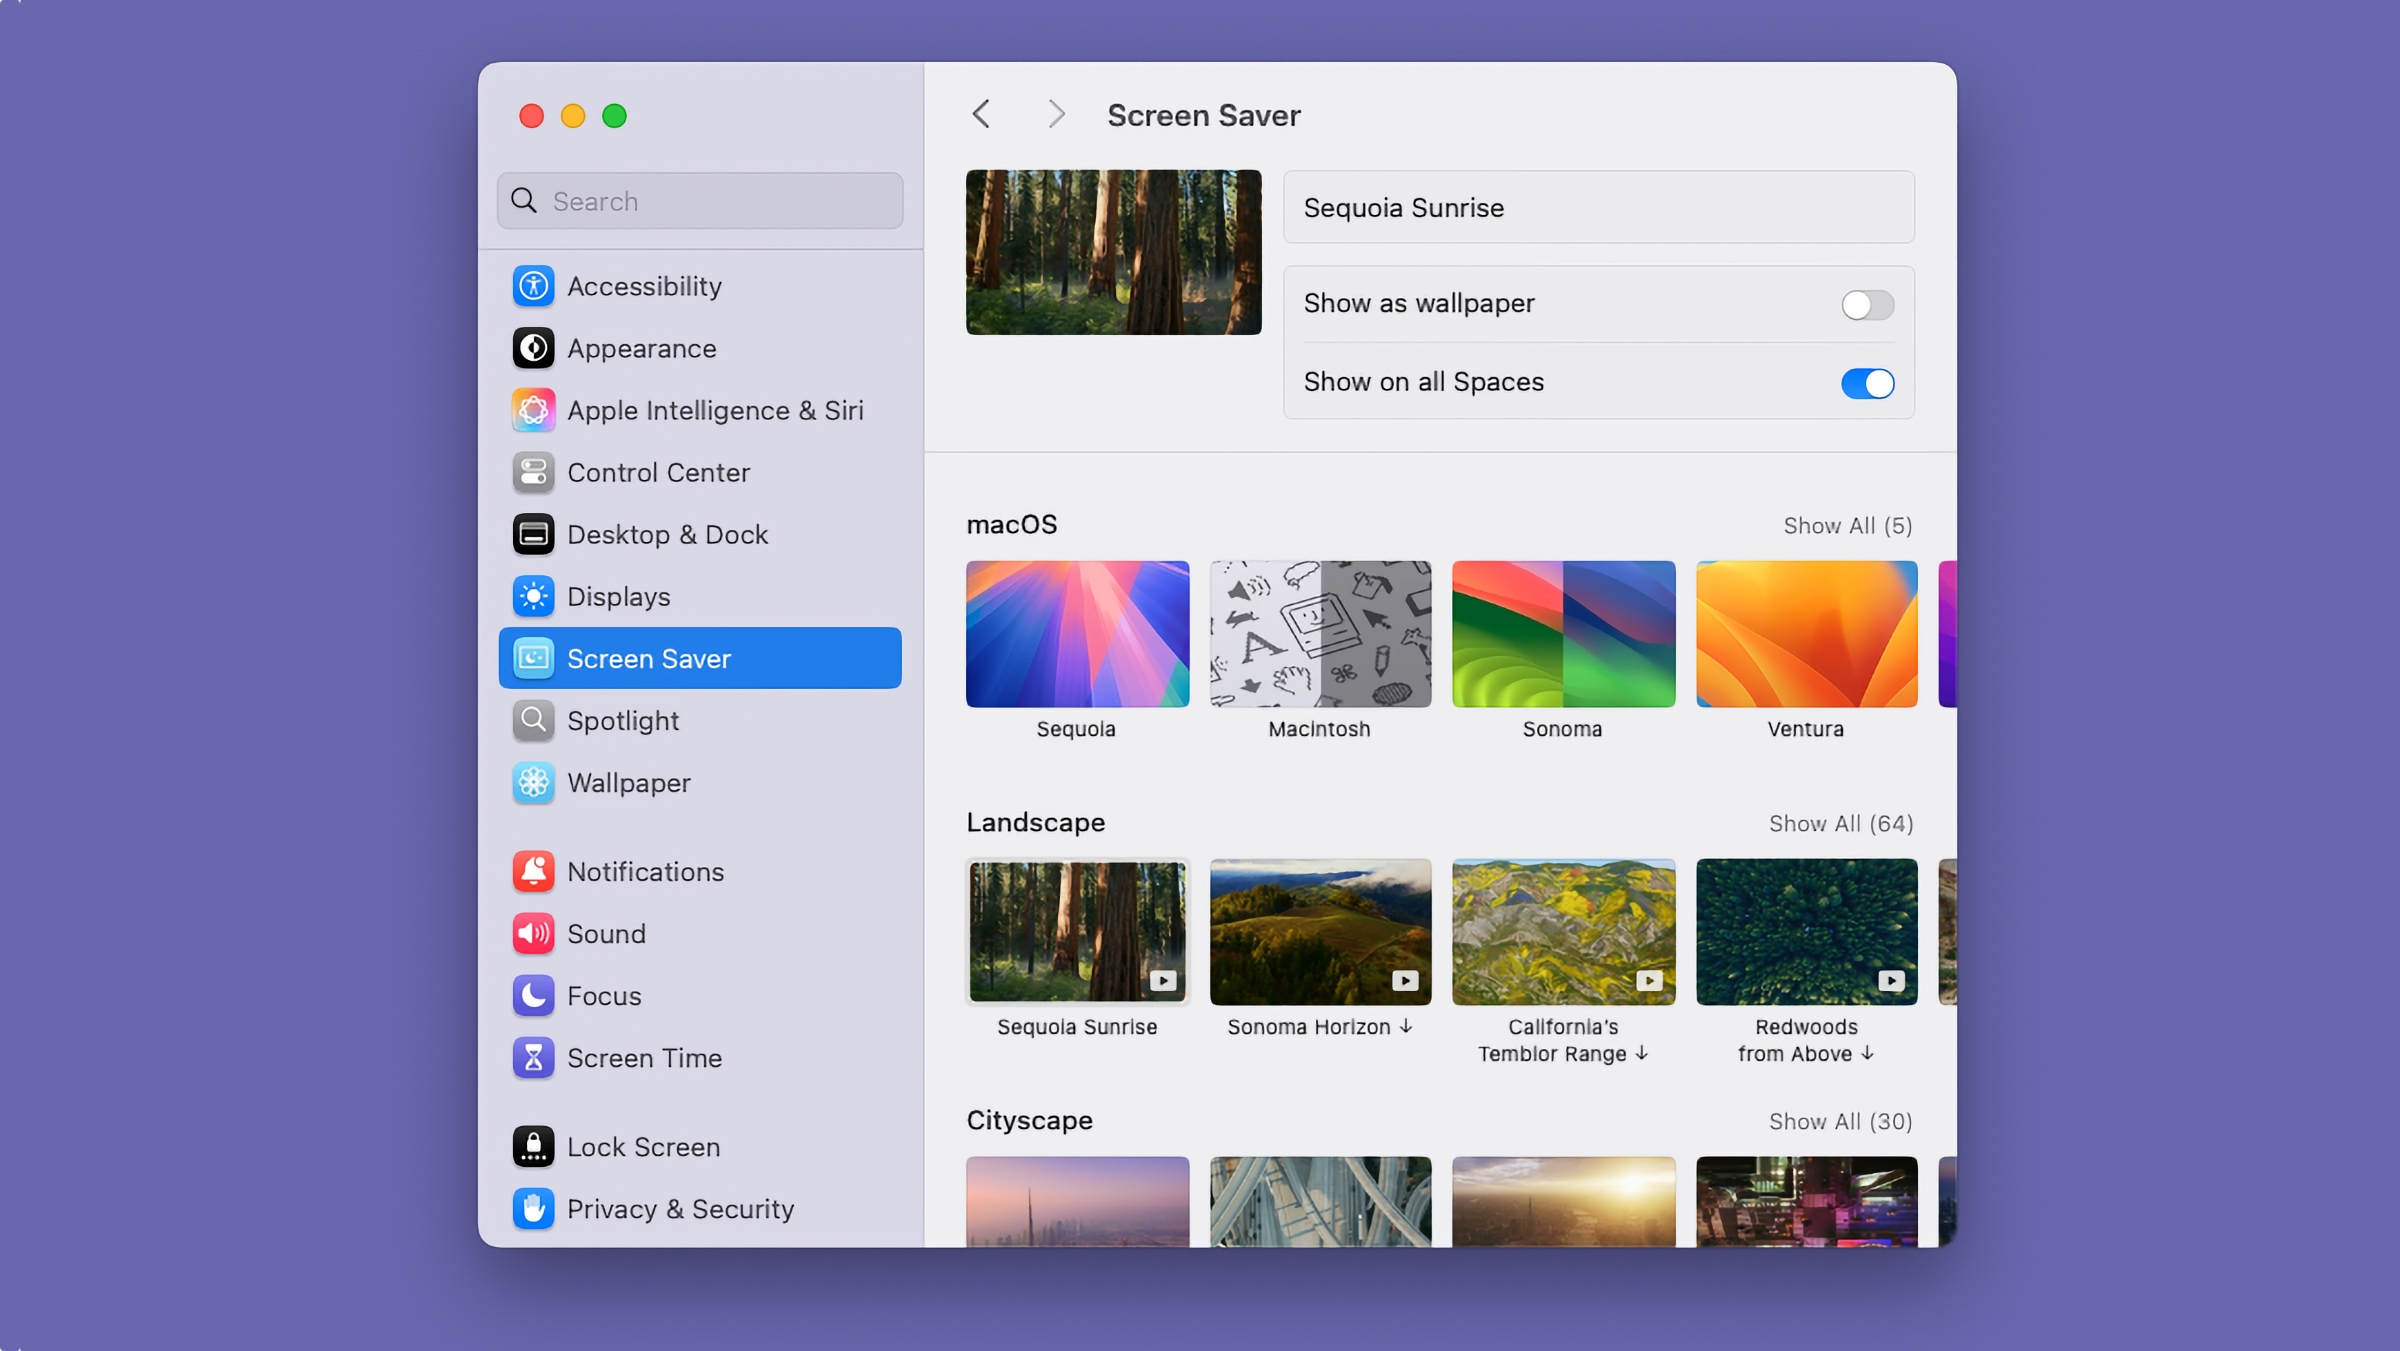The width and height of the screenshot is (2400, 1351).
Task: Choose the Sonoma Horizon landscape thumbnail
Action: [1320, 931]
